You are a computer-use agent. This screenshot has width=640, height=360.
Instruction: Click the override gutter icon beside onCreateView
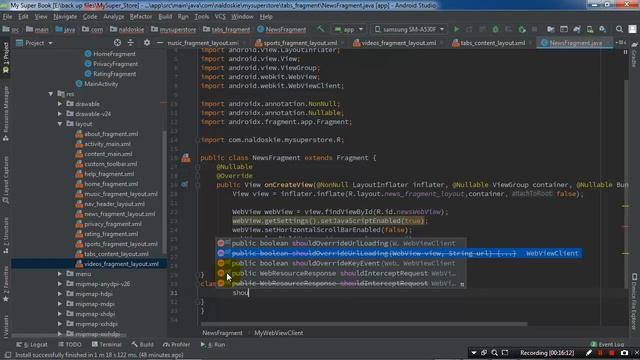click(x=185, y=184)
